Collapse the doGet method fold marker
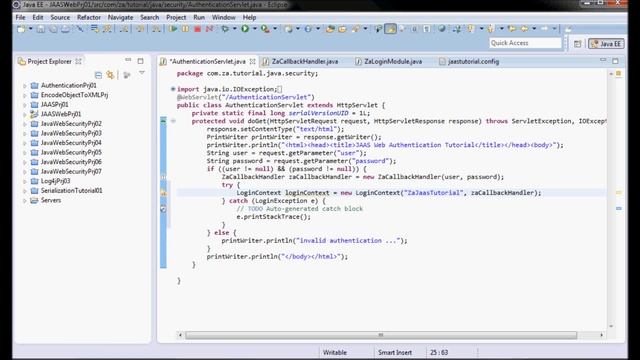This screenshot has height=360, width=640. click(x=173, y=121)
